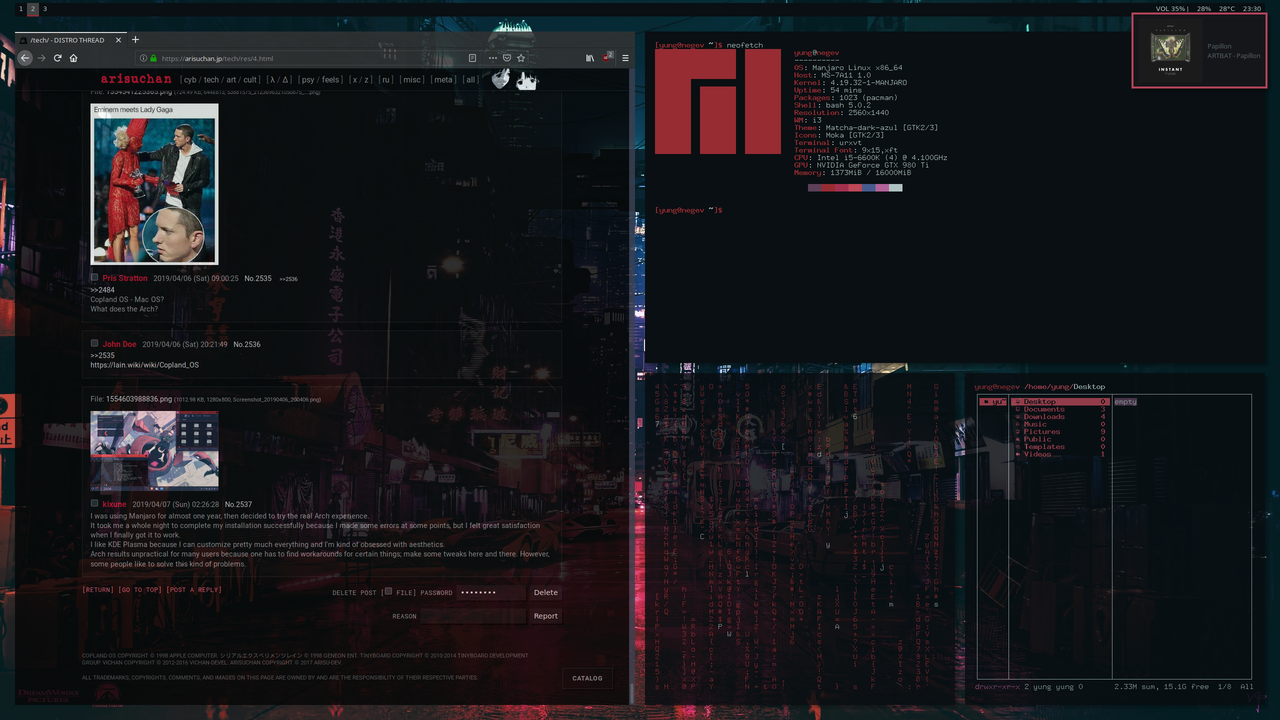Image resolution: width=1280 pixels, height=720 pixels.
Task: Enable the File checkbox in delete post
Action: pos(388,592)
